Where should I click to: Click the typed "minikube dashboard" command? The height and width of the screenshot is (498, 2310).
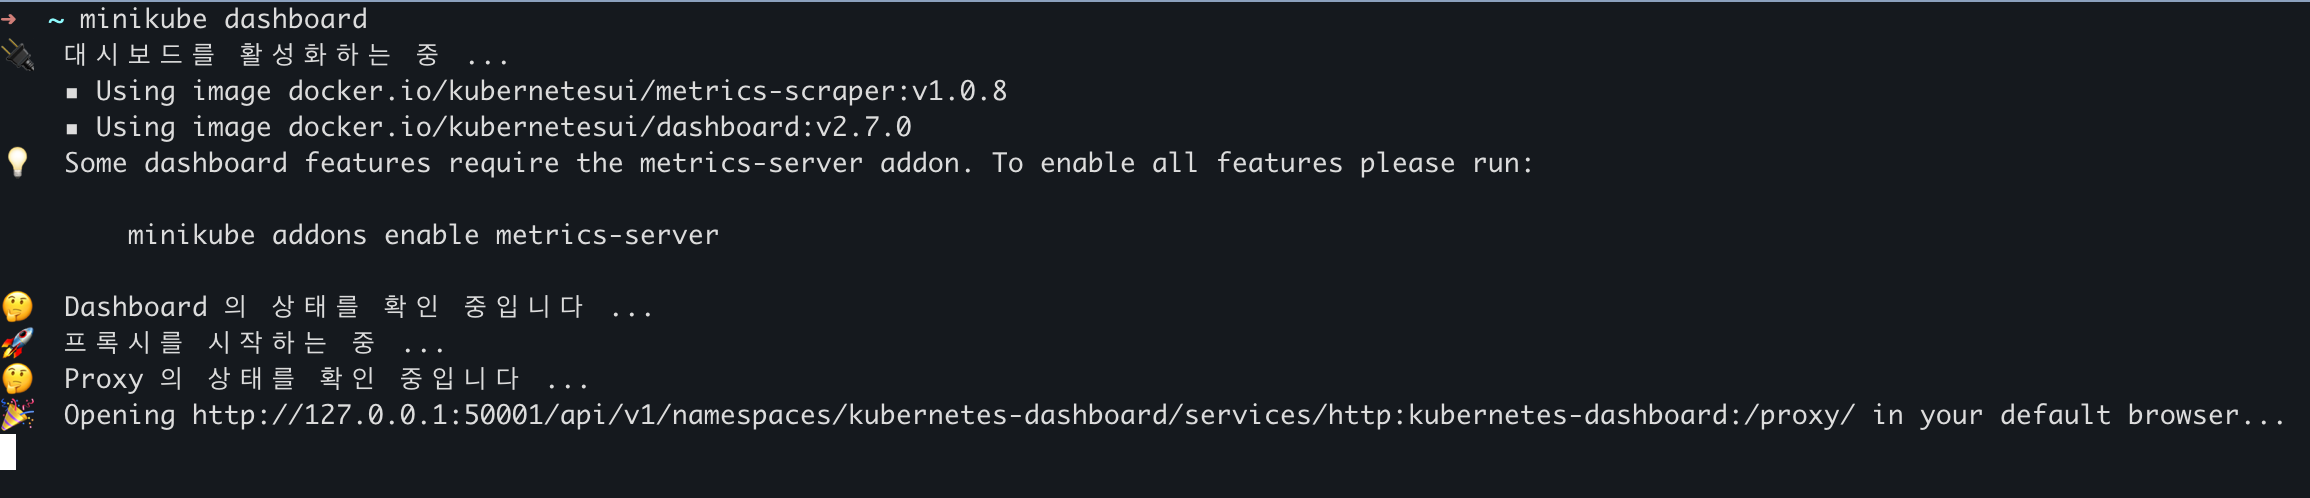pos(223,19)
